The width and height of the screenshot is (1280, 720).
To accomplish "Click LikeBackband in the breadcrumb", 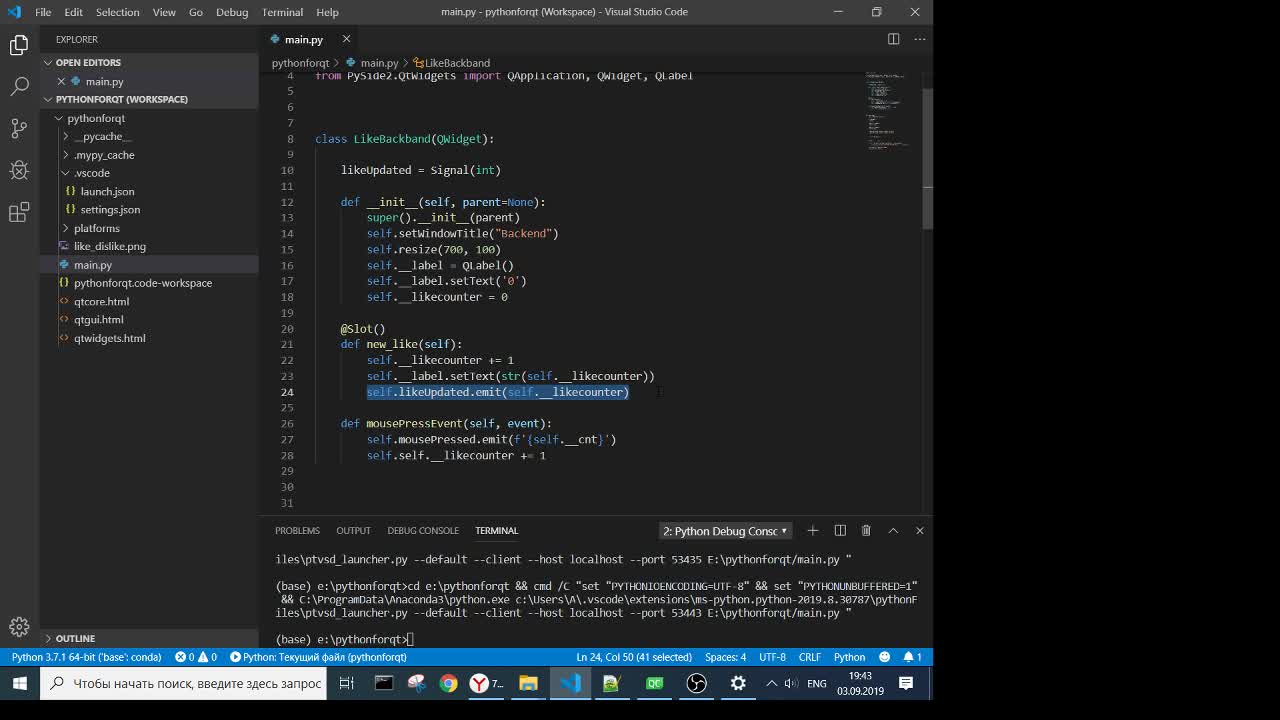I will pyautogui.click(x=451, y=63).
